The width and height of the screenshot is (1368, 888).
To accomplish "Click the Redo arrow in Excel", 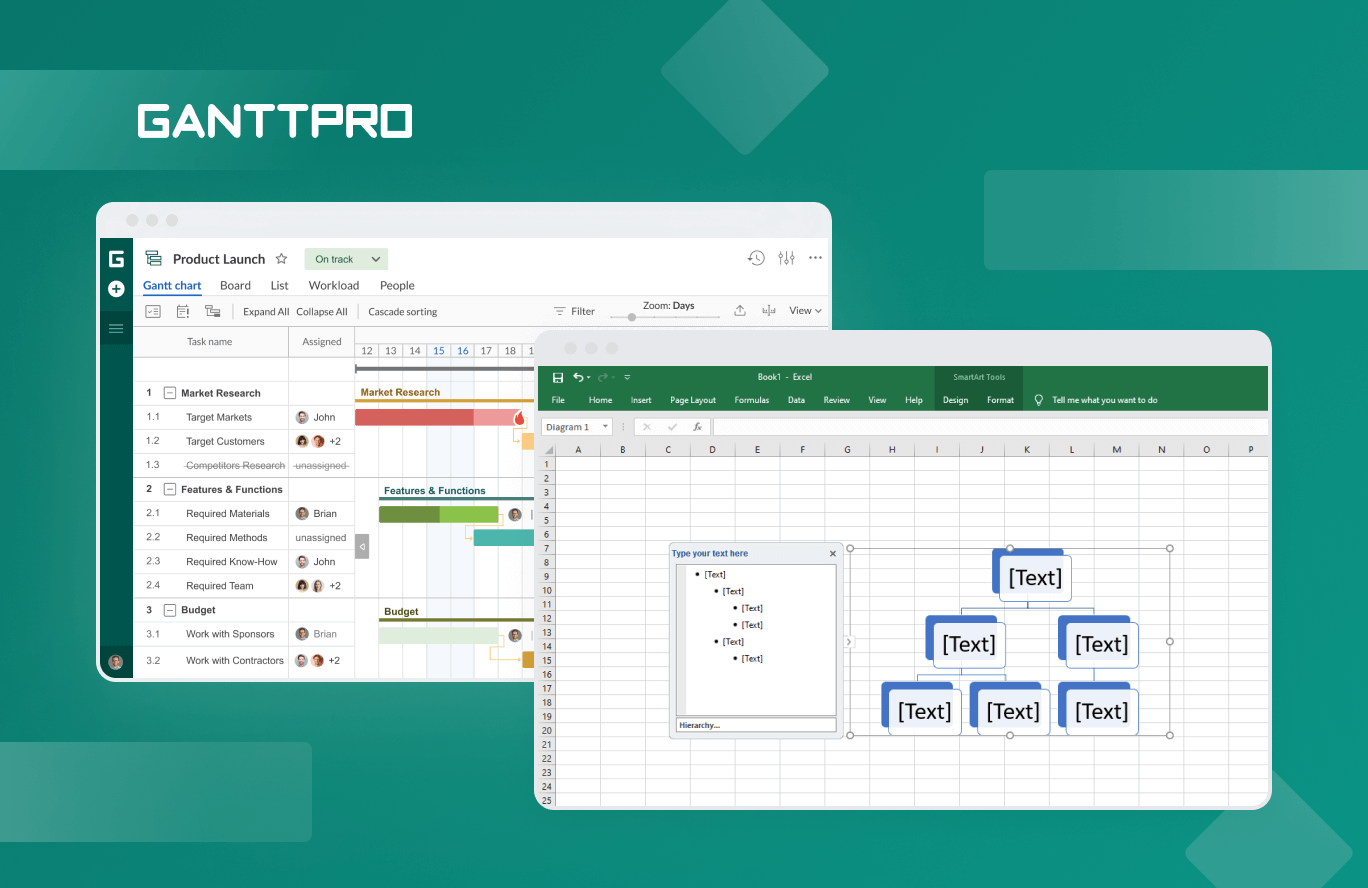I will pos(603,377).
